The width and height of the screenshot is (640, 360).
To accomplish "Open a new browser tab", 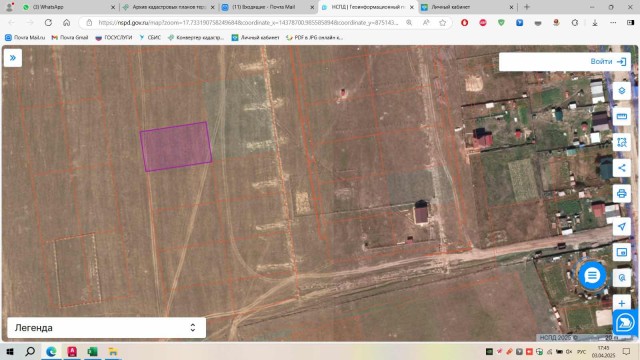I will point(527,7).
